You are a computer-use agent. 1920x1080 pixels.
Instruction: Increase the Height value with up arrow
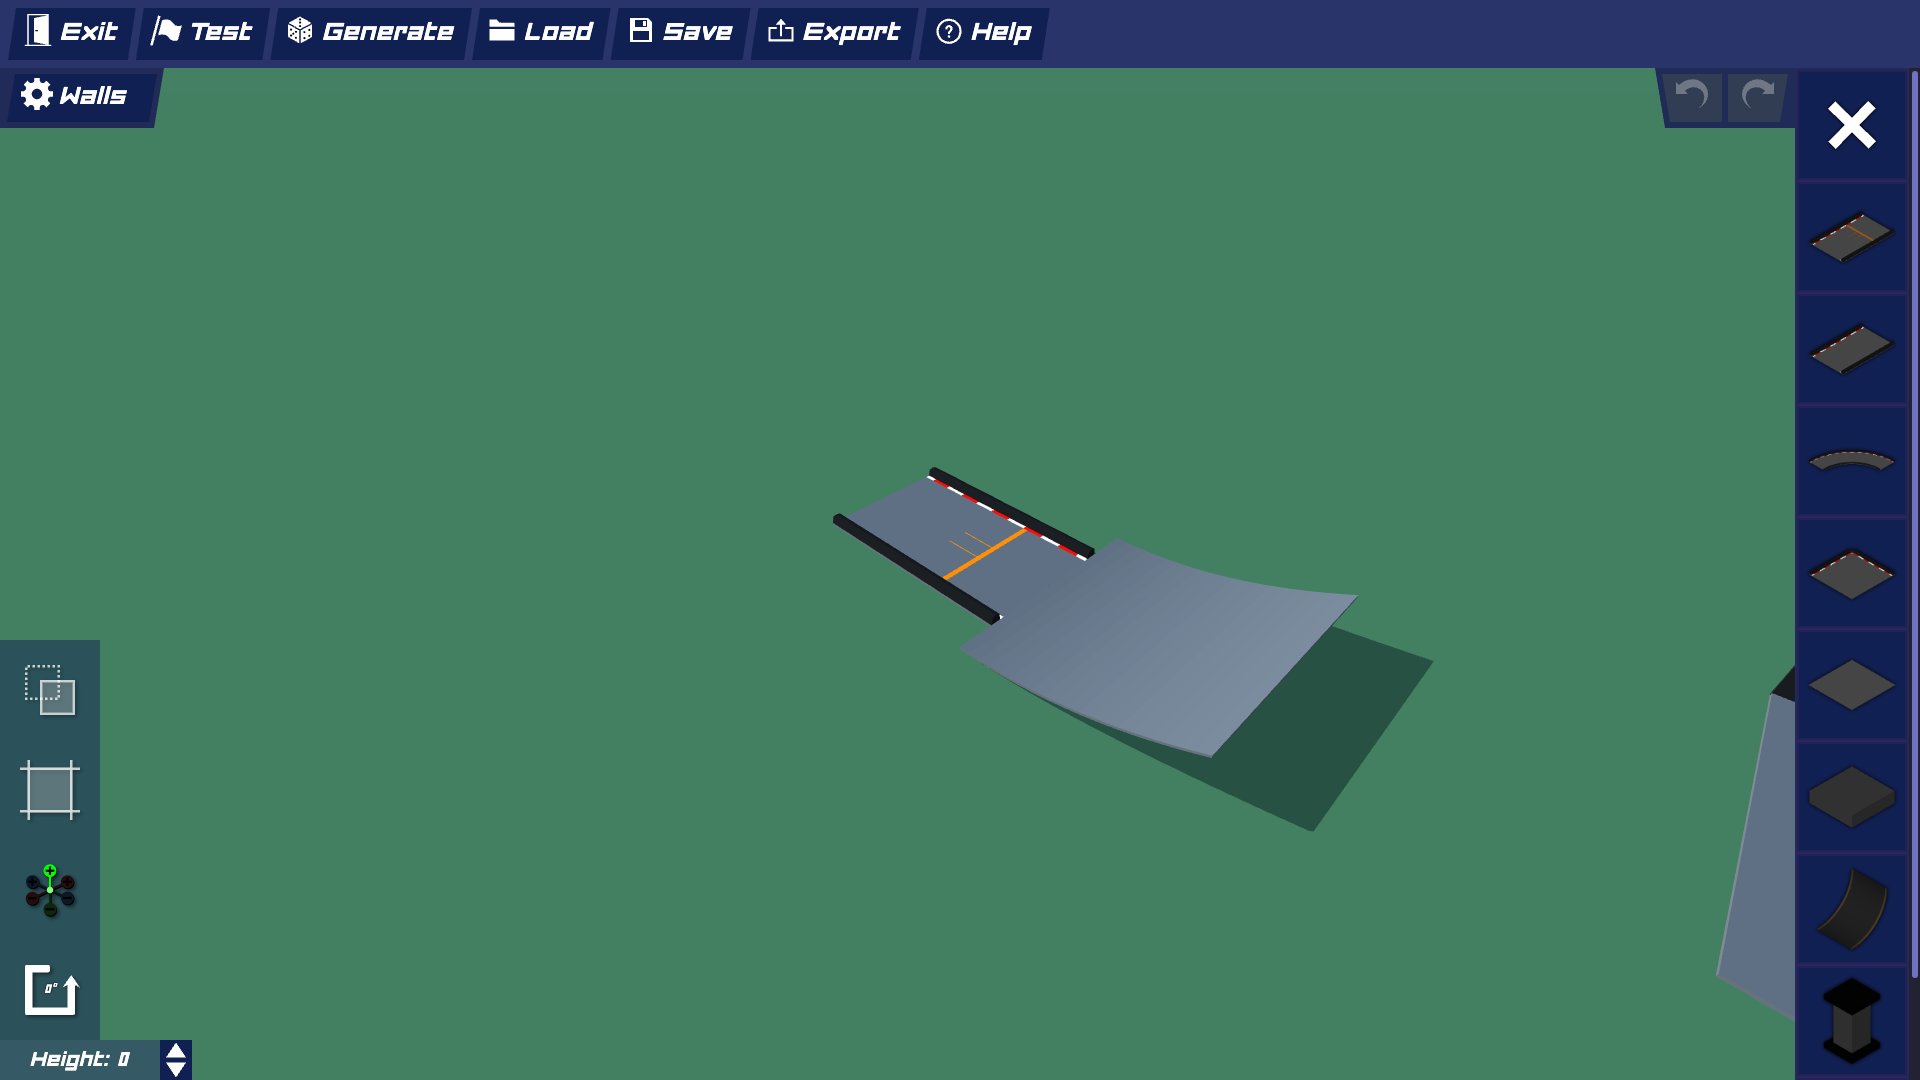[176, 1051]
